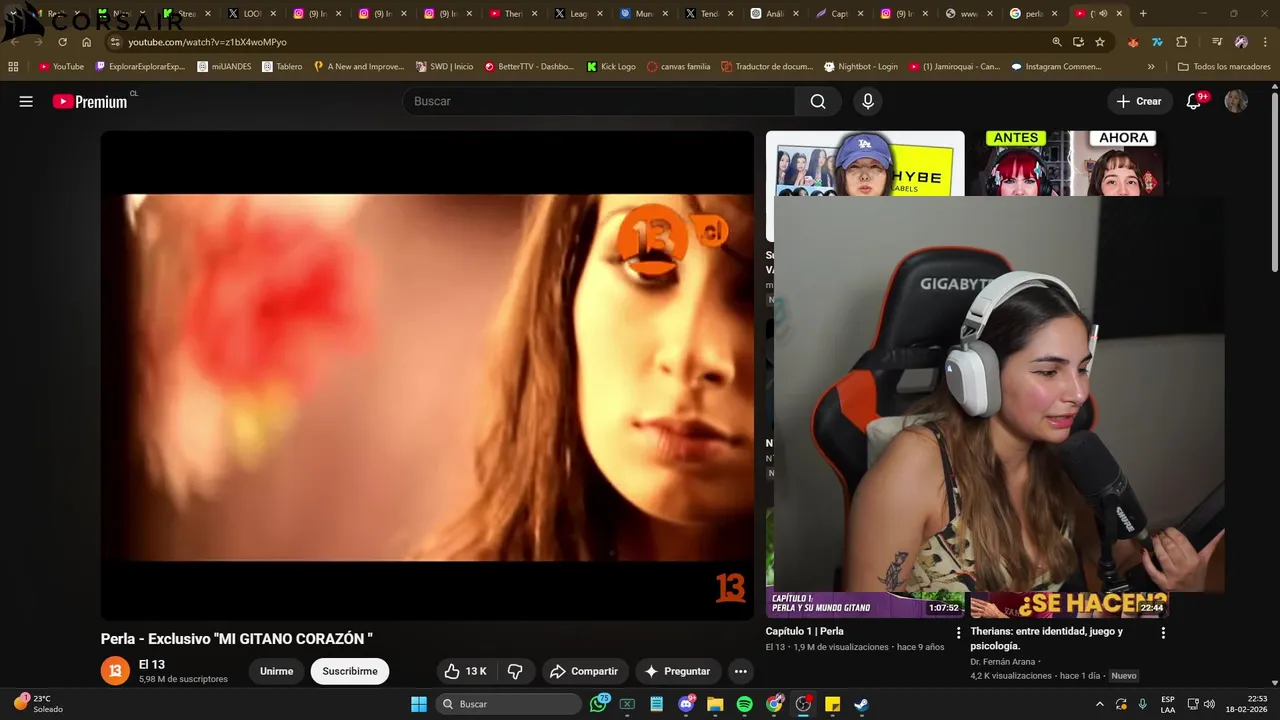Go to YouTube Premium home logo
Viewport: 1280px width, 720px height.
[90, 101]
